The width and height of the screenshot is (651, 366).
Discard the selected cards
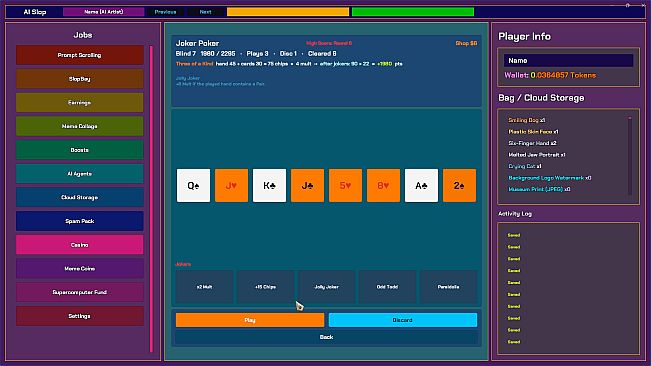point(403,320)
